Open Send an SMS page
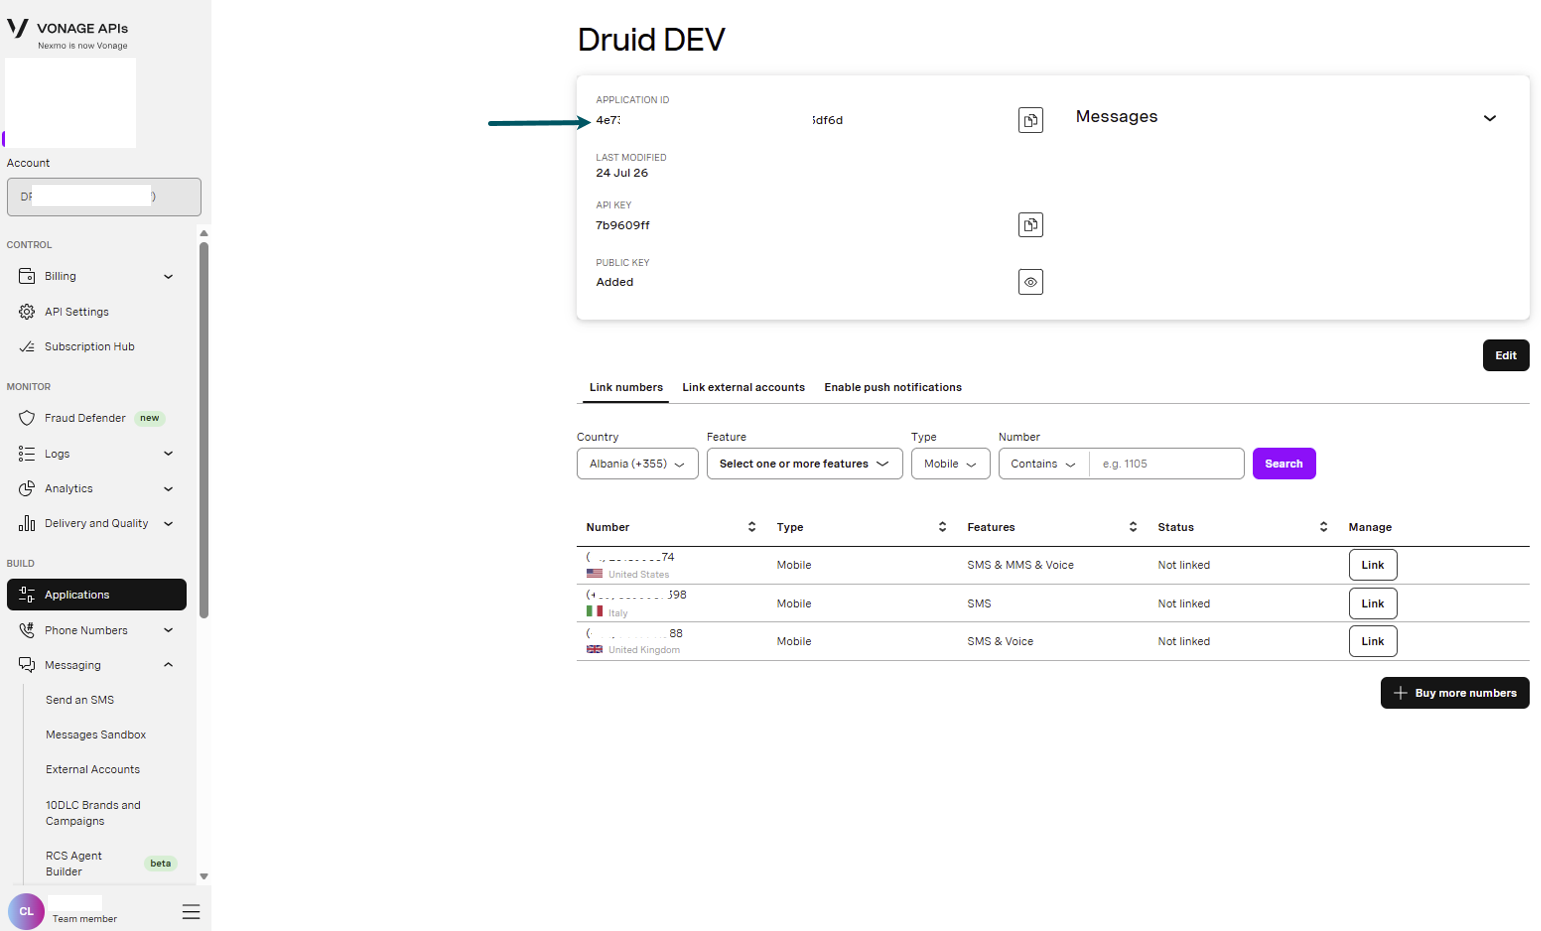The height and width of the screenshot is (931, 1541). 80,700
